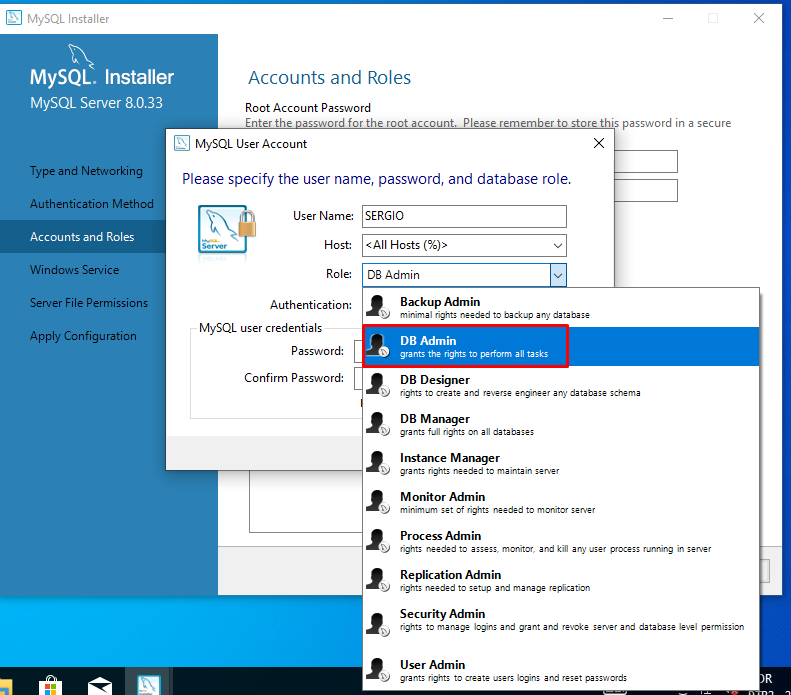Click inside the User Name field
The width and height of the screenshot is (791, 695).
[x=463, y=216]
